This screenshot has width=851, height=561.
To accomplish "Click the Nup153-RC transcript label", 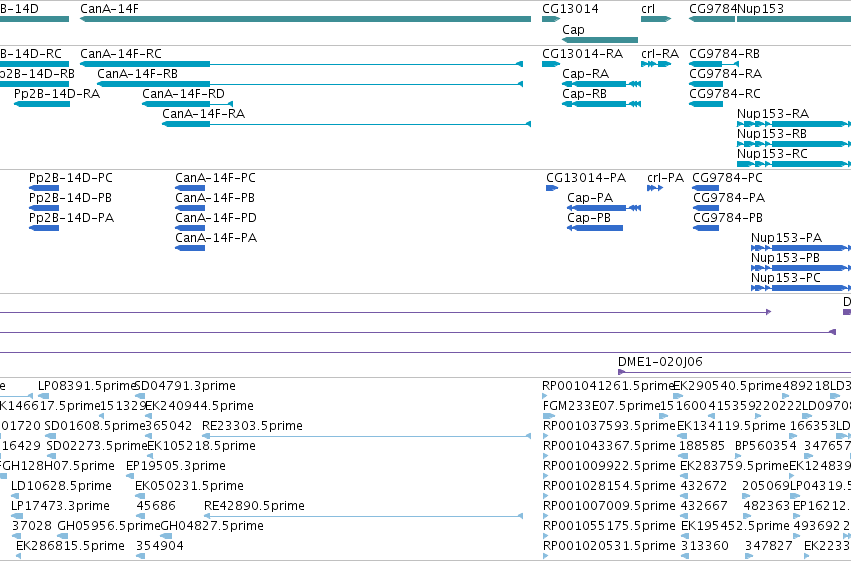I will point(772,154).
